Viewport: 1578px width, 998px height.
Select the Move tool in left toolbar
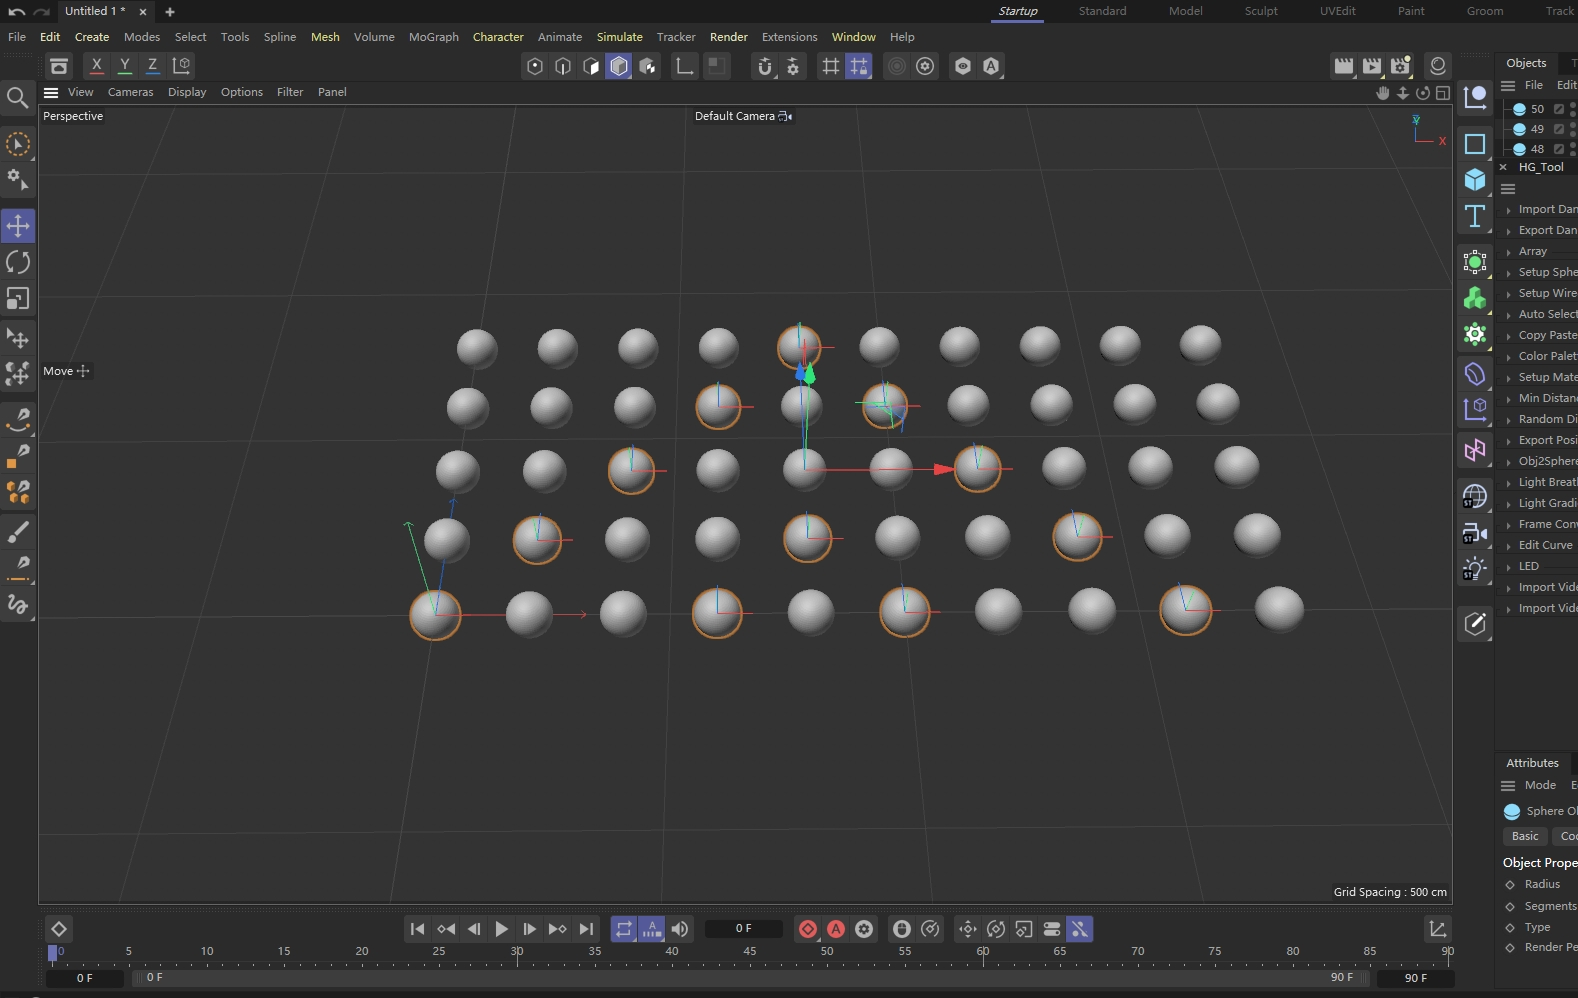pyautogui.click(x=18, y=225)
